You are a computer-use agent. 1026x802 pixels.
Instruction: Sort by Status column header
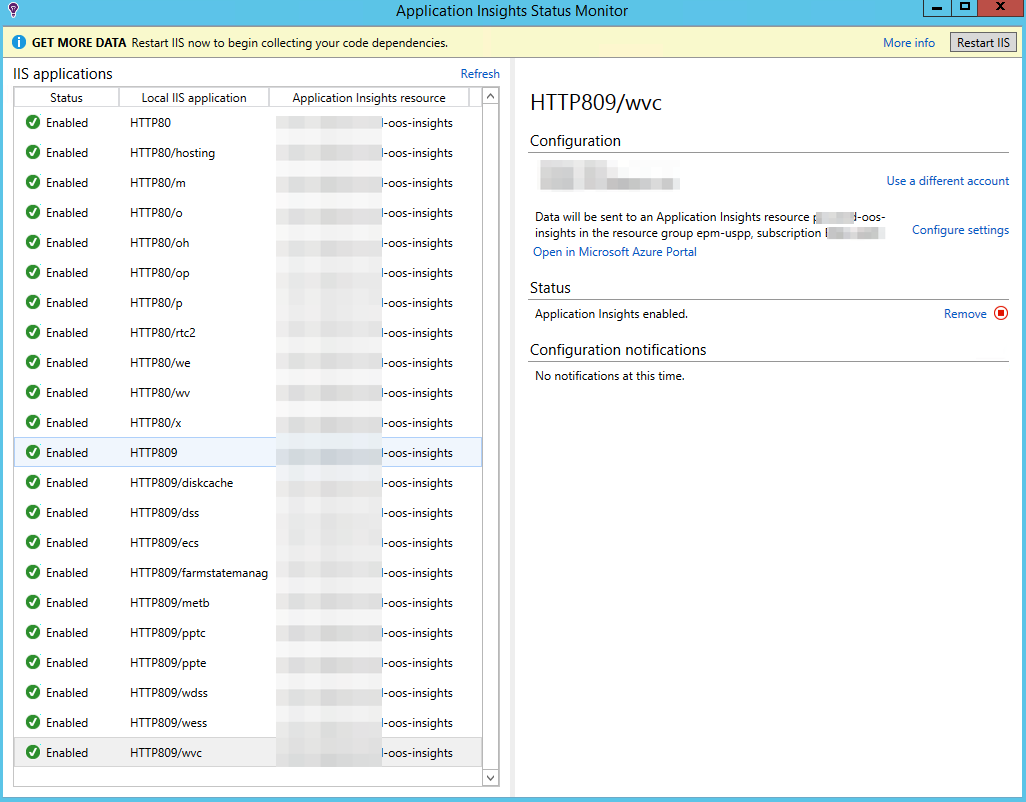[66, 98]
